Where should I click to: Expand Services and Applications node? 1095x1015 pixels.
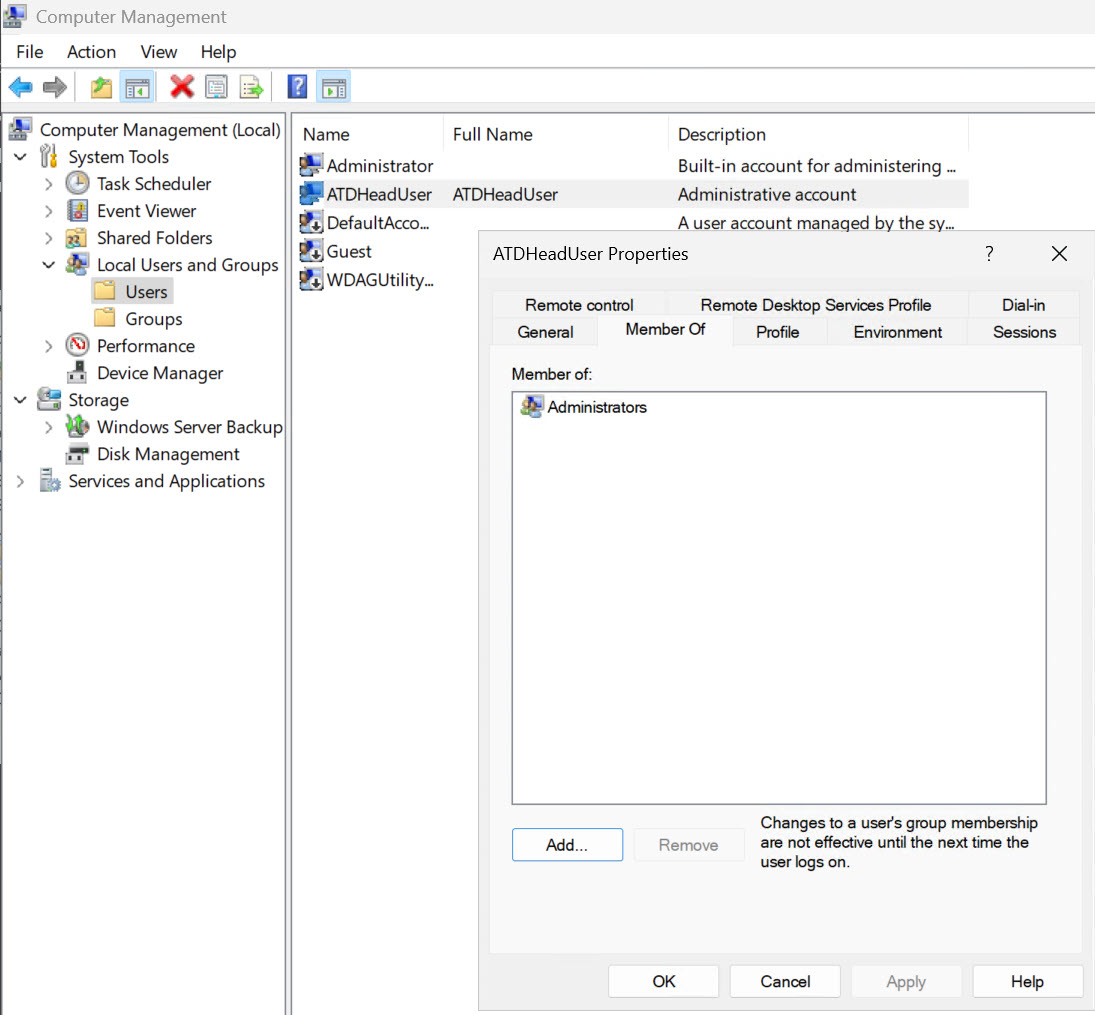[x=20, y=481]
